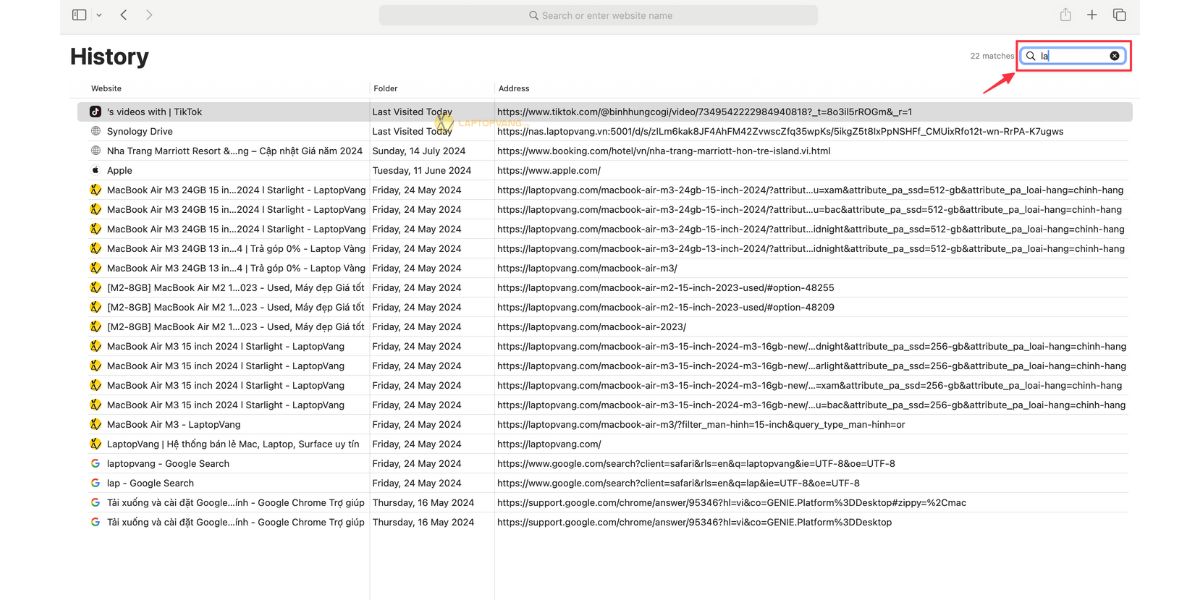Select the "'s videos with | TikTok" entry

click(x=154, y=112)
